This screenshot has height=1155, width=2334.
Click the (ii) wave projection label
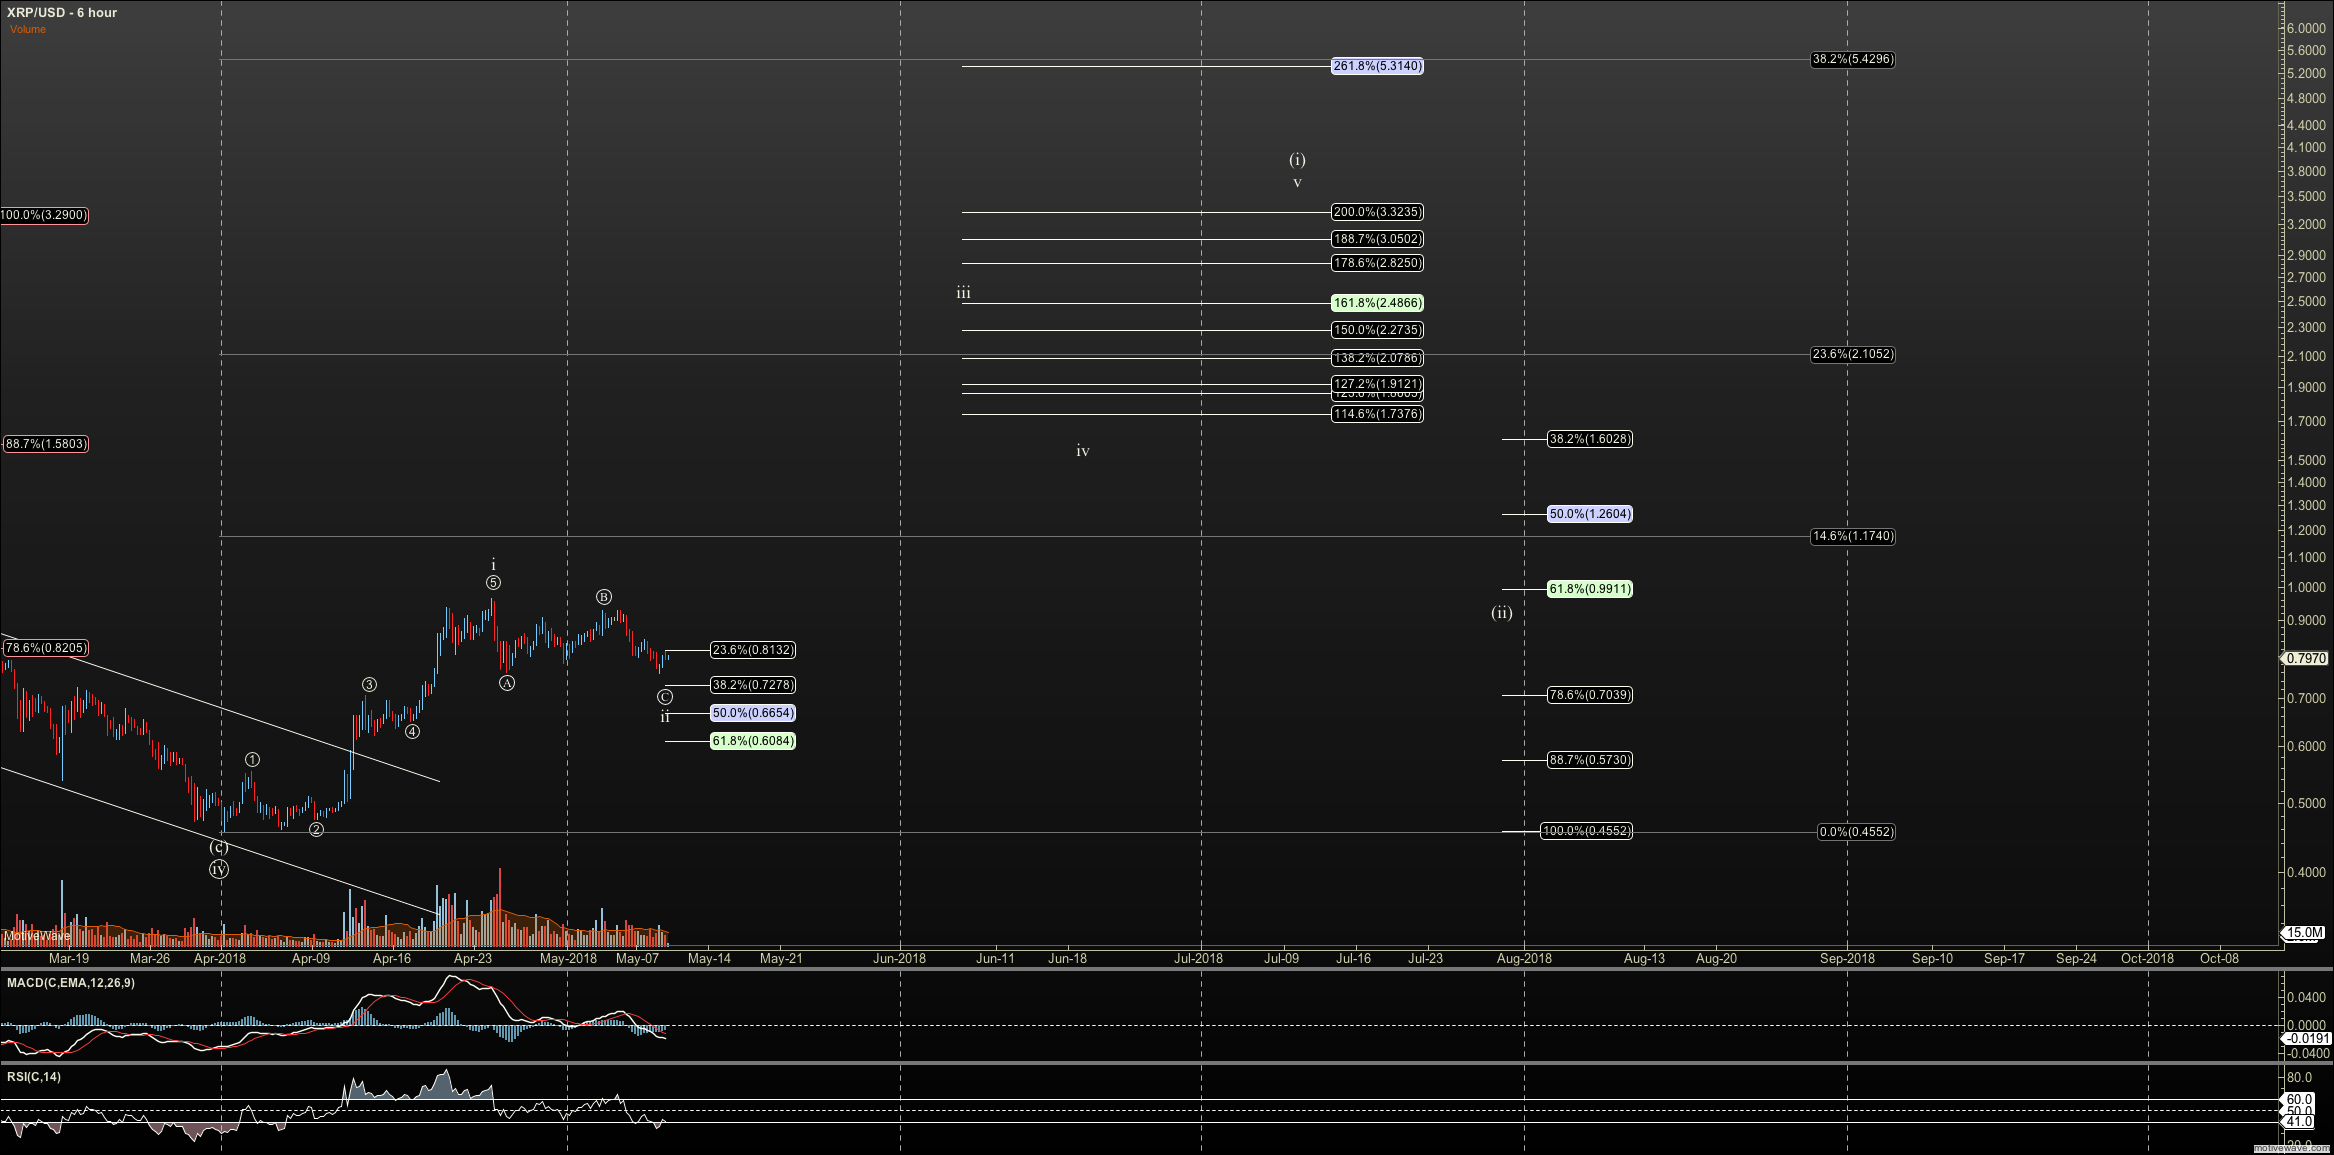(x=1502, y=613)
